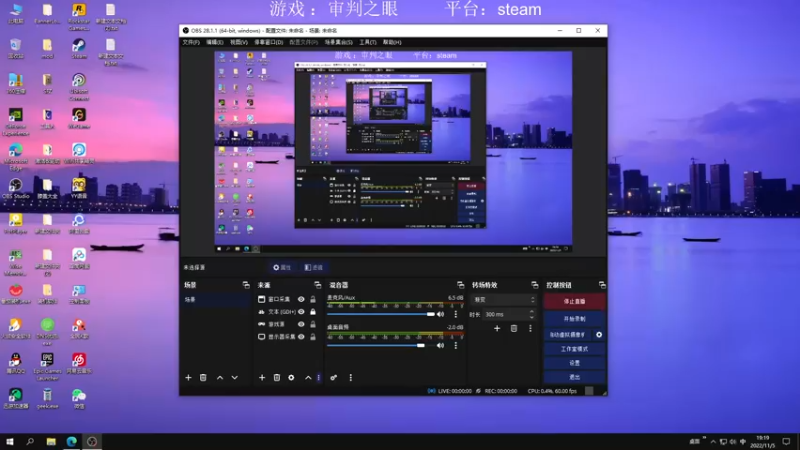
Task: Open OBS Studio desktop shortcut
Action: click(x=16, y=189)
